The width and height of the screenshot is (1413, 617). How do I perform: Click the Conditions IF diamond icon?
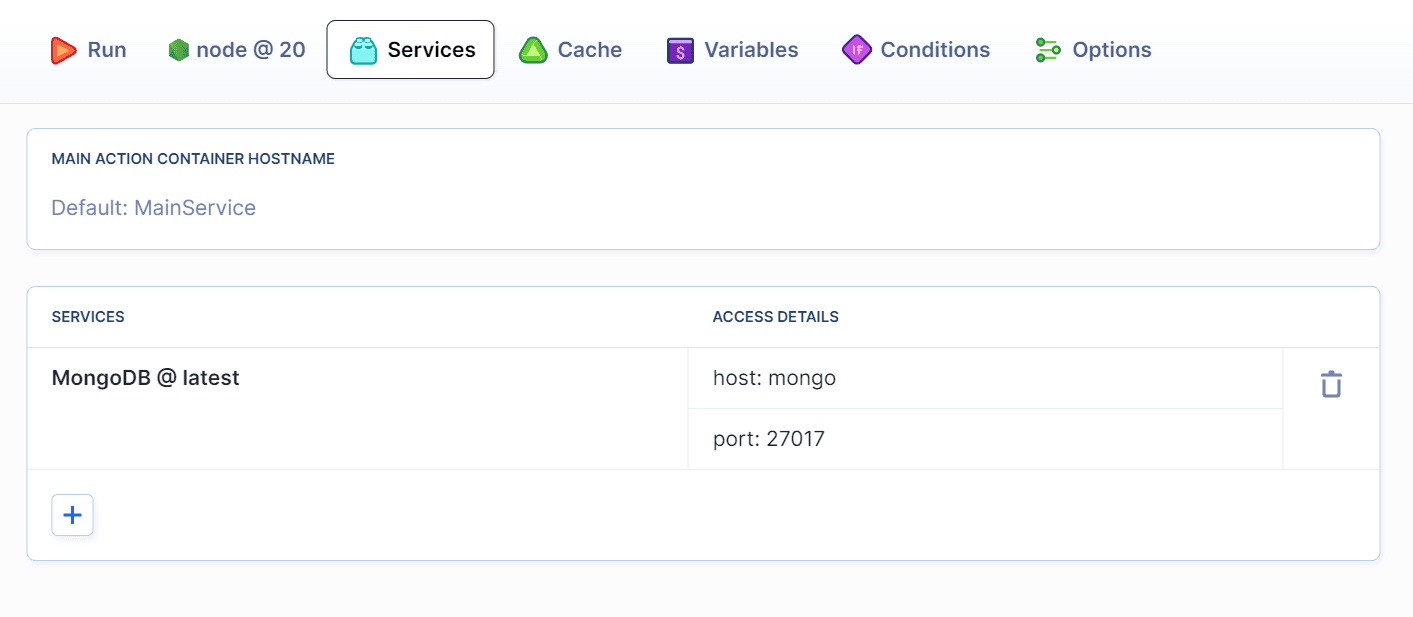tap(856, 49)
